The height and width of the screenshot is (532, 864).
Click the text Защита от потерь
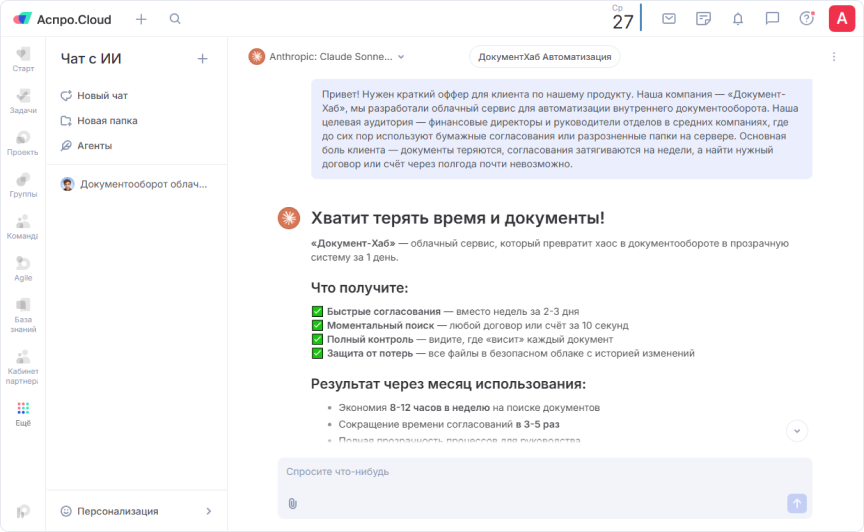click(370, 353)
